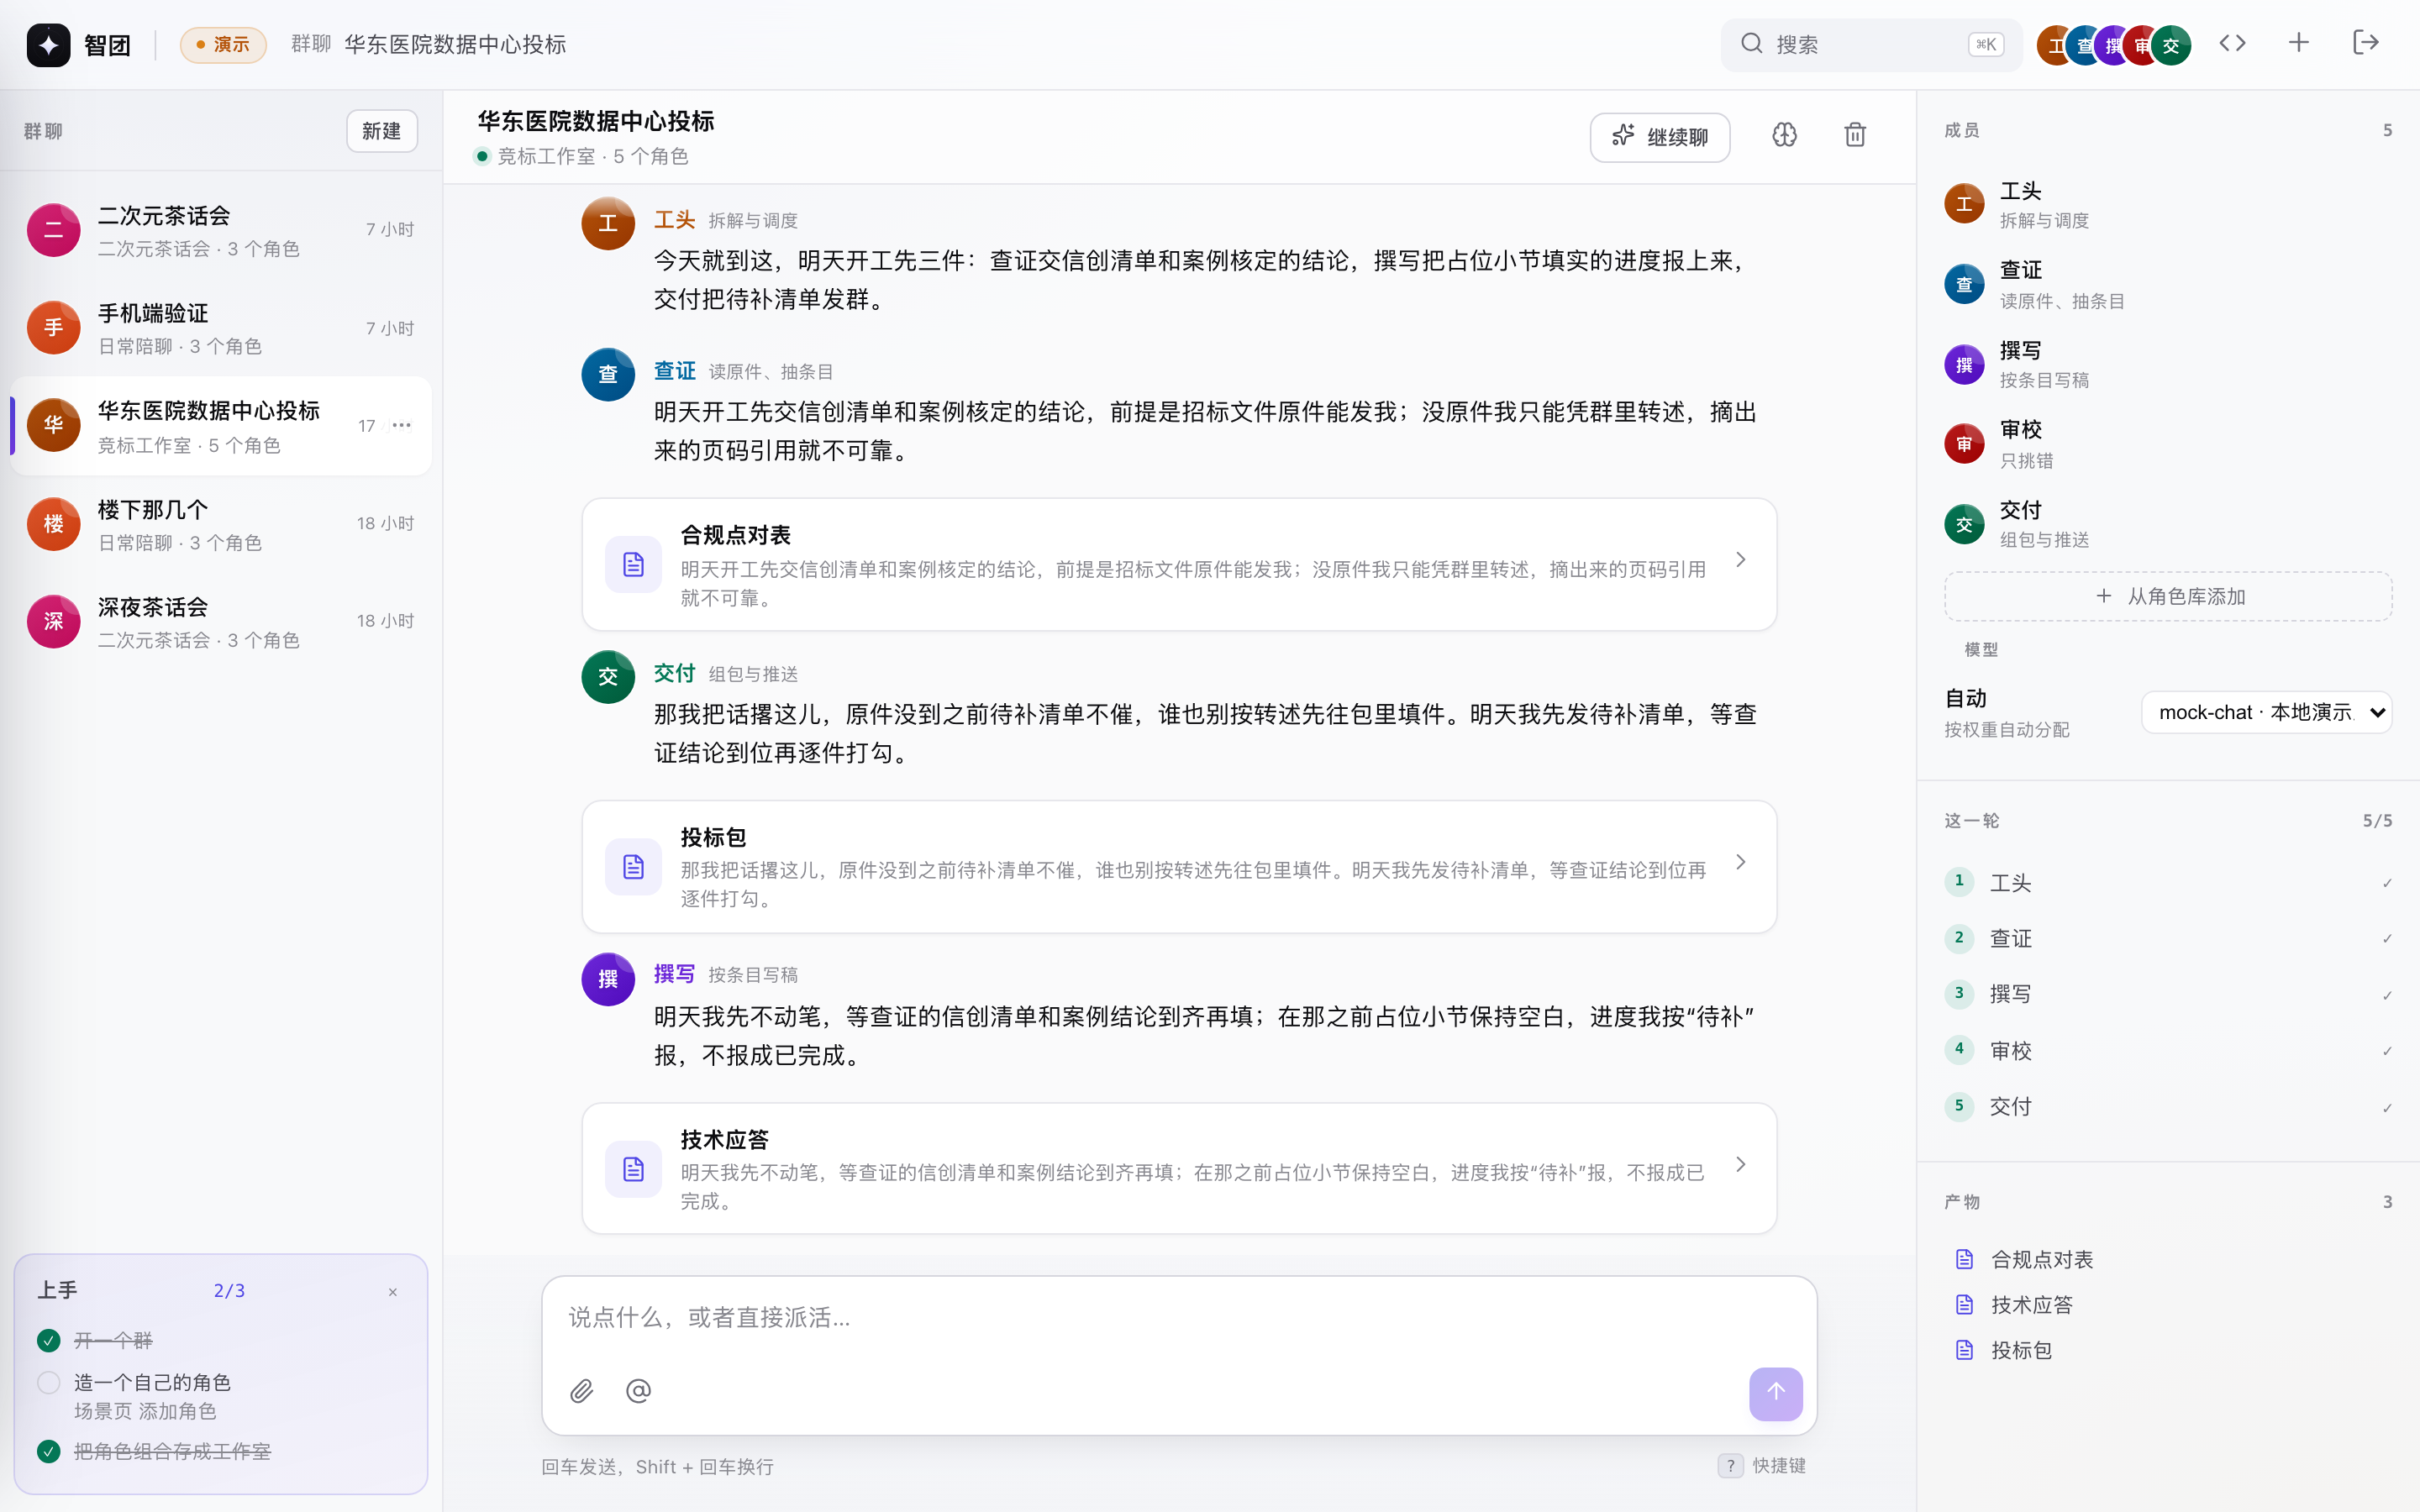The width and height of the screenshot is (2420, 1512).
Task: Toggle 把角色组合存成工作室 completed checkbox
Action: click(x=49, y=1451)
